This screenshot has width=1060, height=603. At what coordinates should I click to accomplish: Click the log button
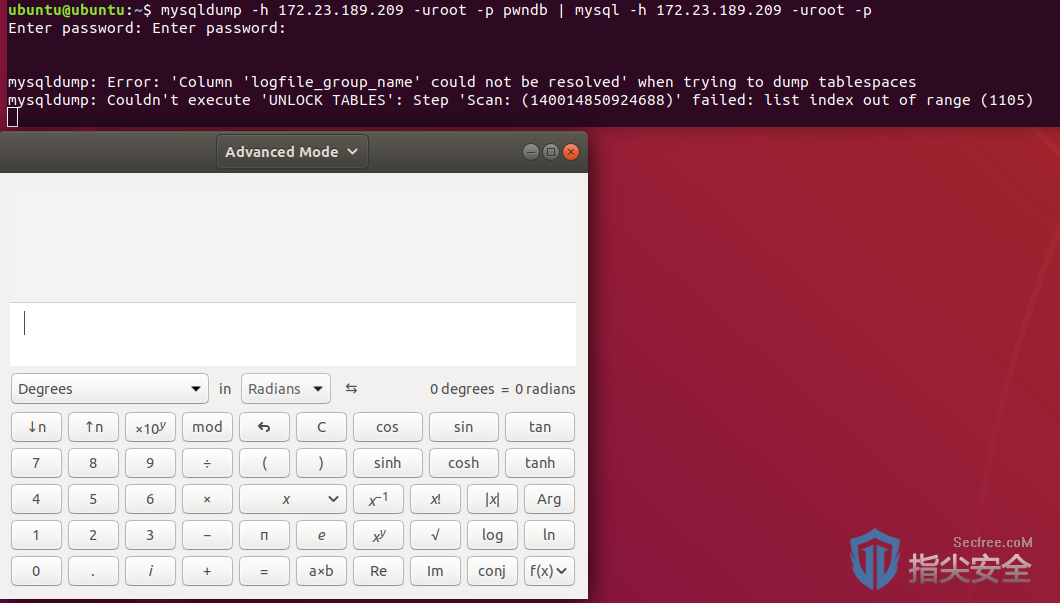492,535
